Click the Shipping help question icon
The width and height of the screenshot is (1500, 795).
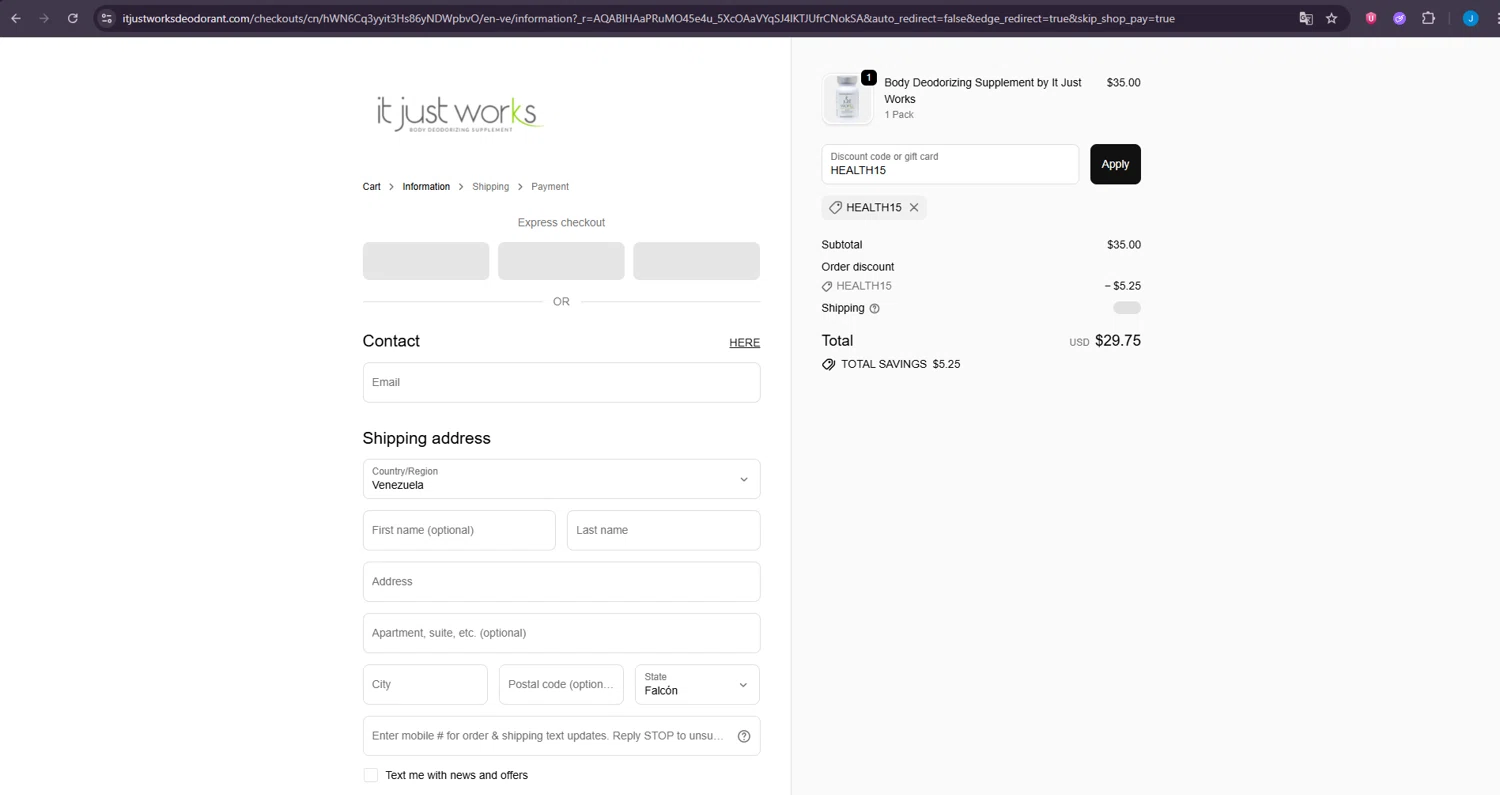[x=875, y=309]
